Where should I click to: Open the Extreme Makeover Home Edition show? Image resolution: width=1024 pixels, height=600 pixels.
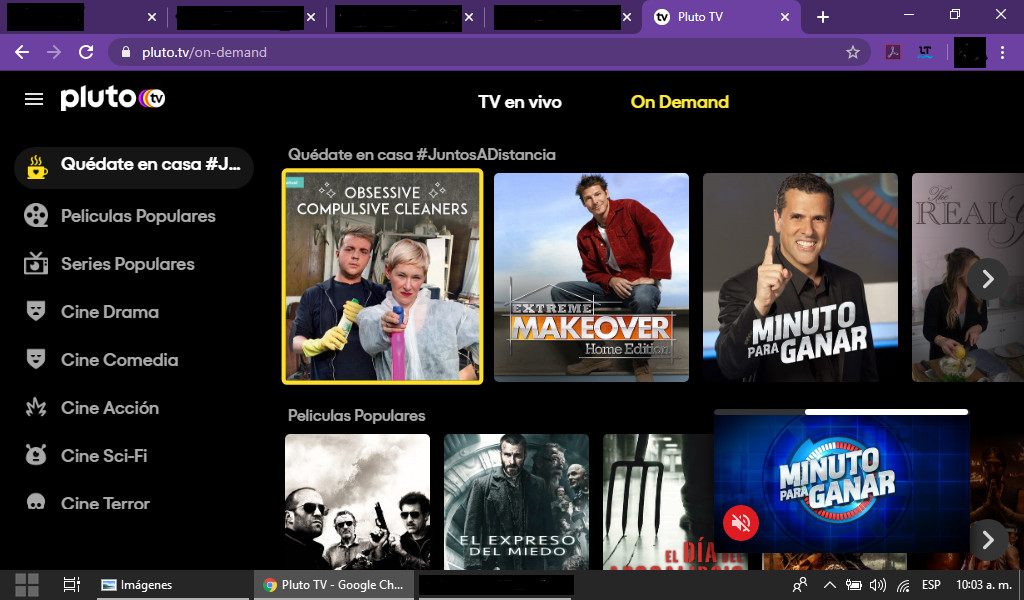pyautogui.click(x=591, y=277)
